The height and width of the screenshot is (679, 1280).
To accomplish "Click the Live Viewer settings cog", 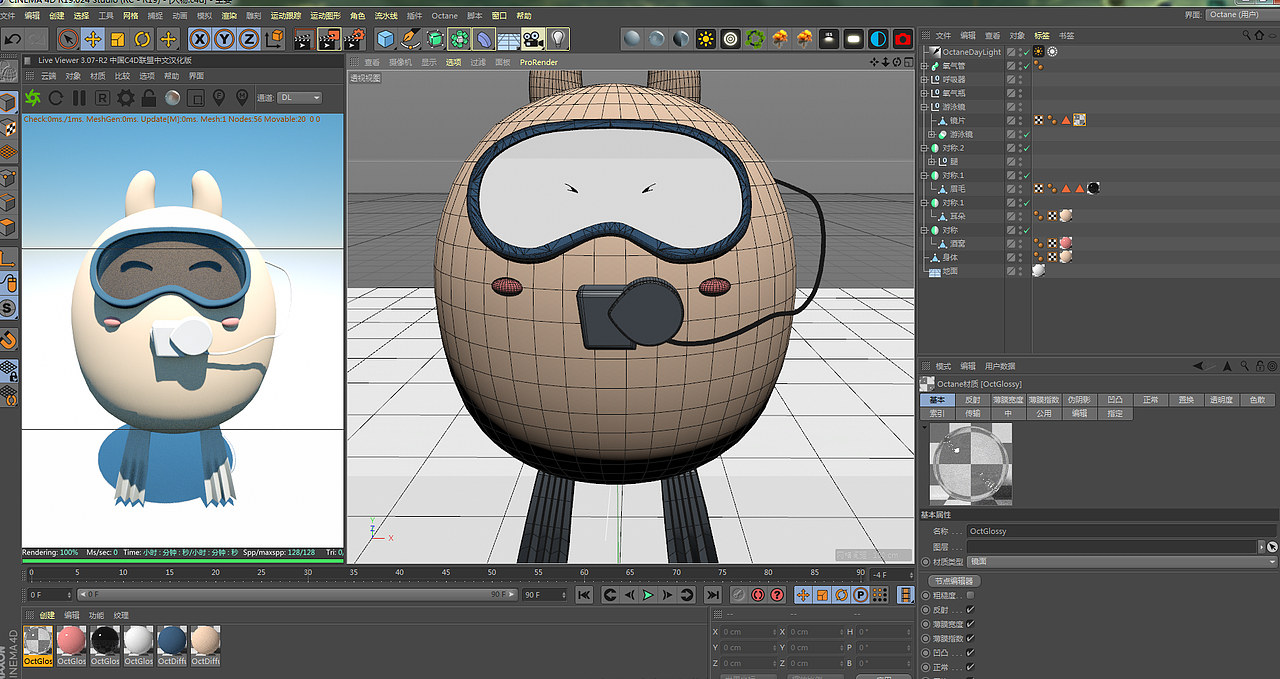I will (125, 97).
